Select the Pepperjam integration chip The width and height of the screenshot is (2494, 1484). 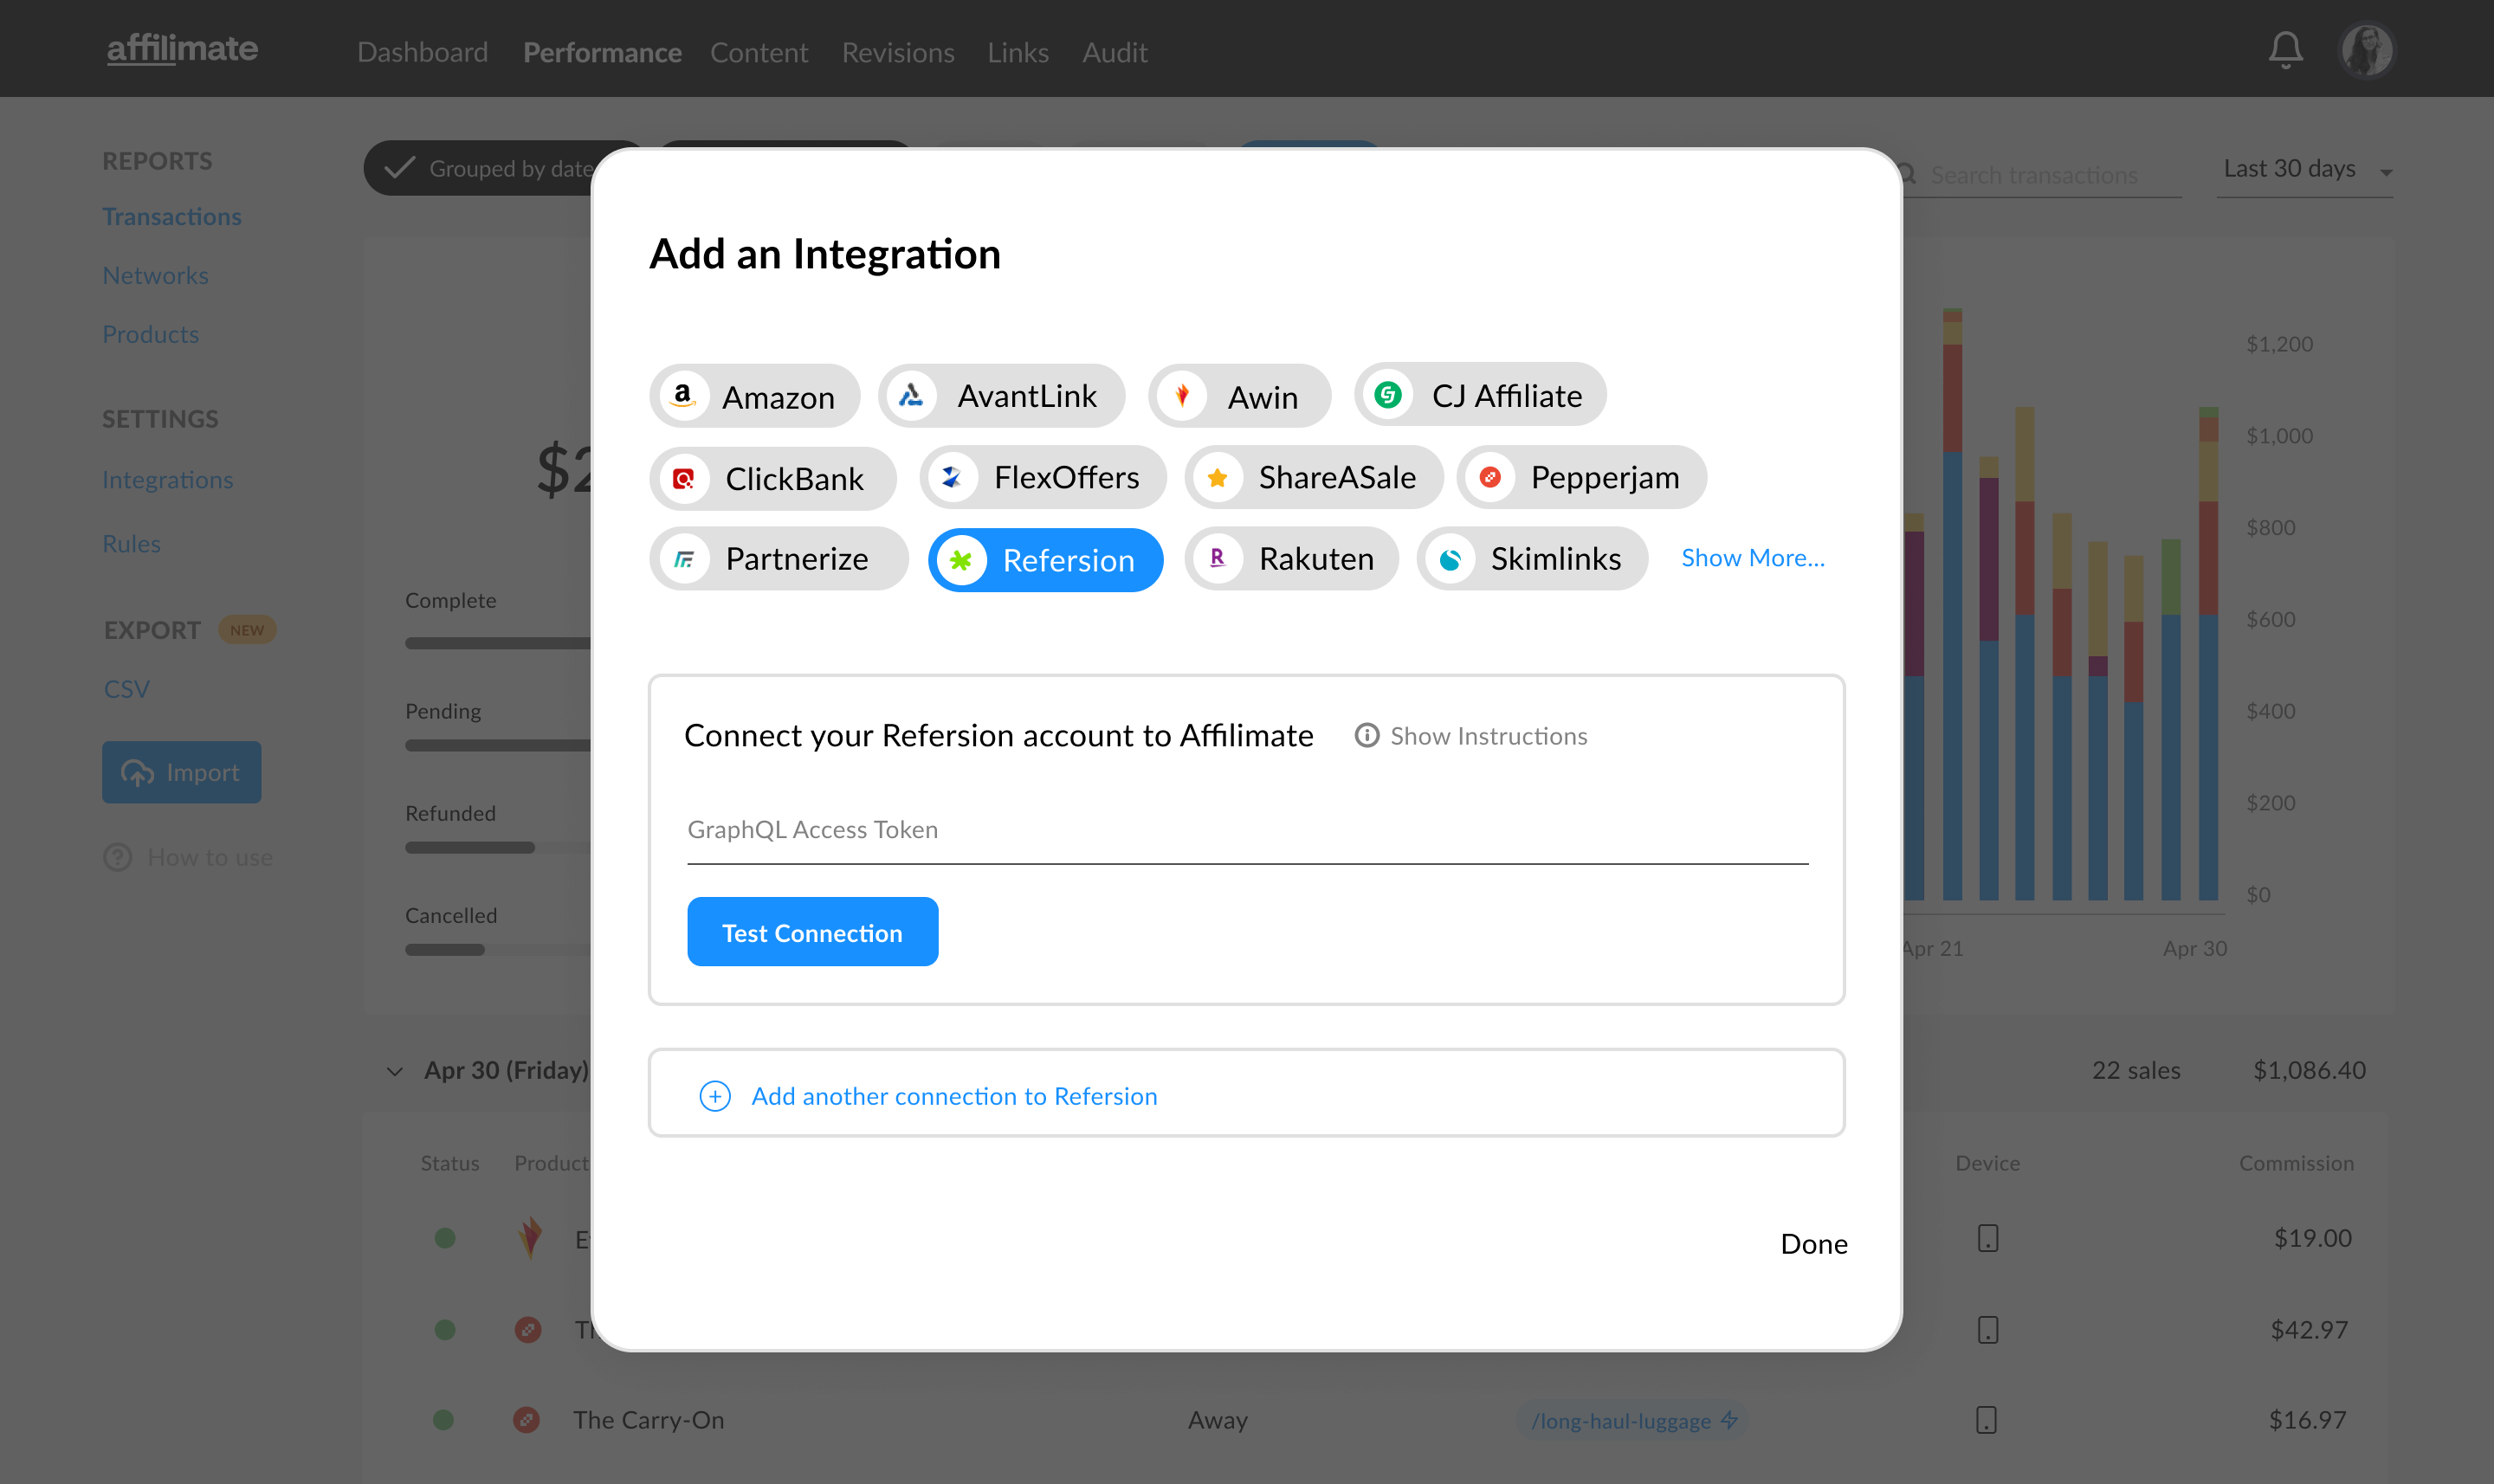click(x=1581, y=477)
